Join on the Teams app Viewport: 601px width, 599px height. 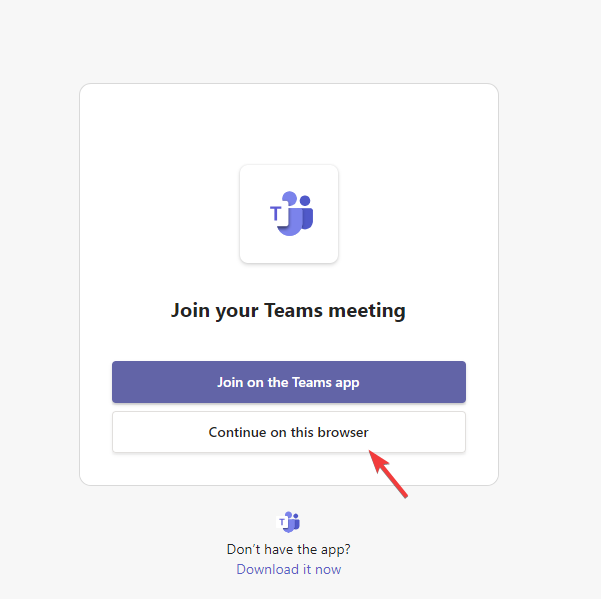(289, 382)
